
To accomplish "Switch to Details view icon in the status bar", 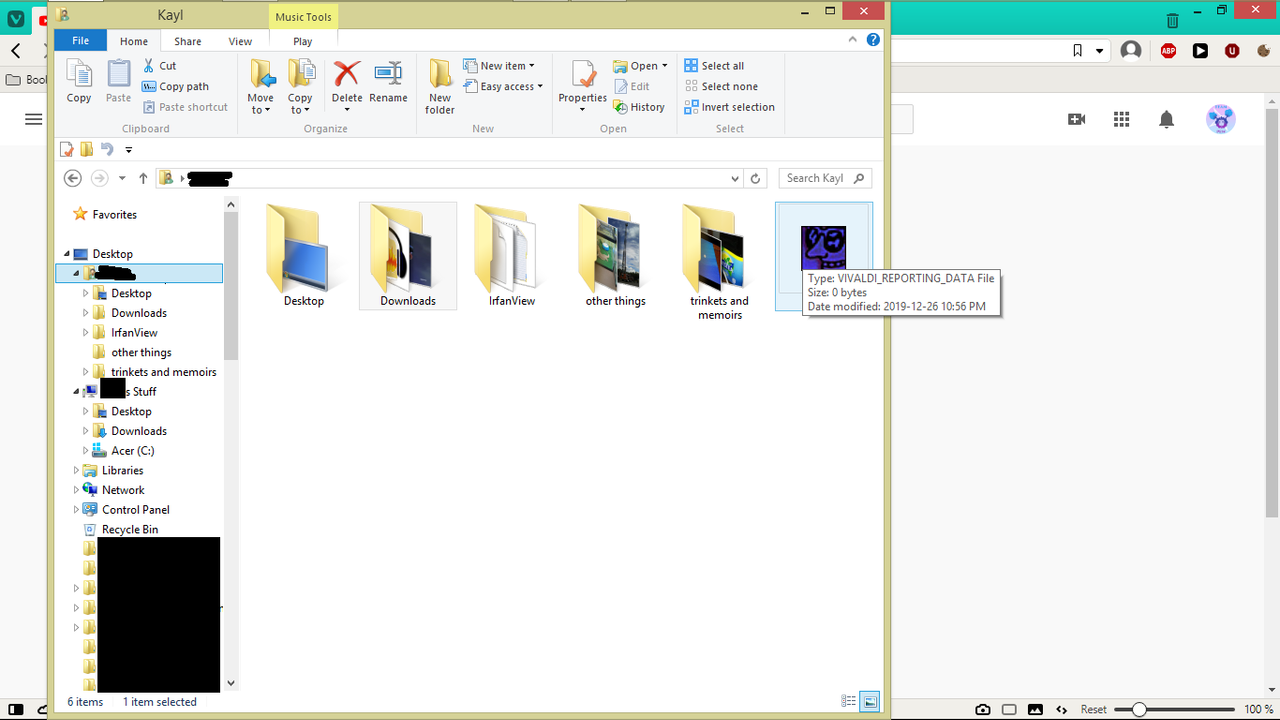I will 848,702.
